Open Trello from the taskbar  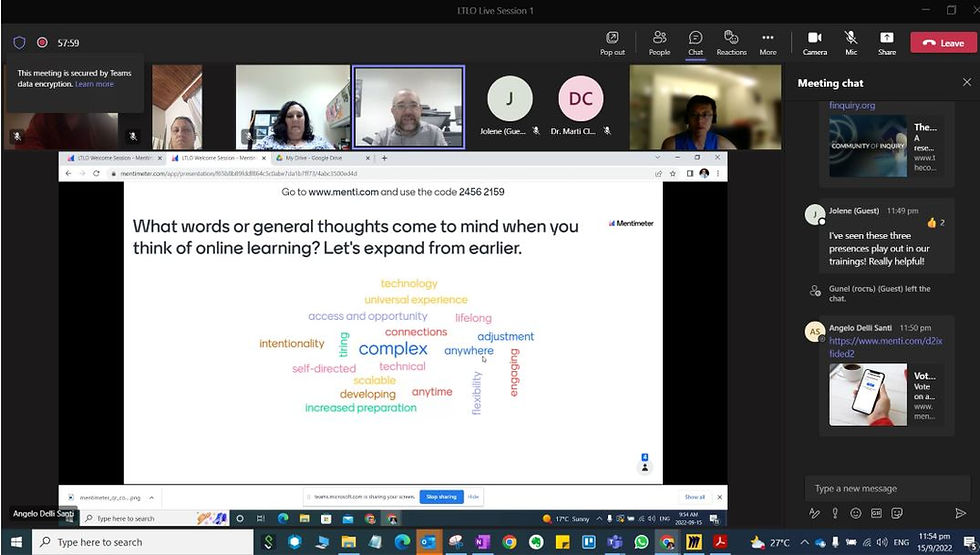pos(589,542)
